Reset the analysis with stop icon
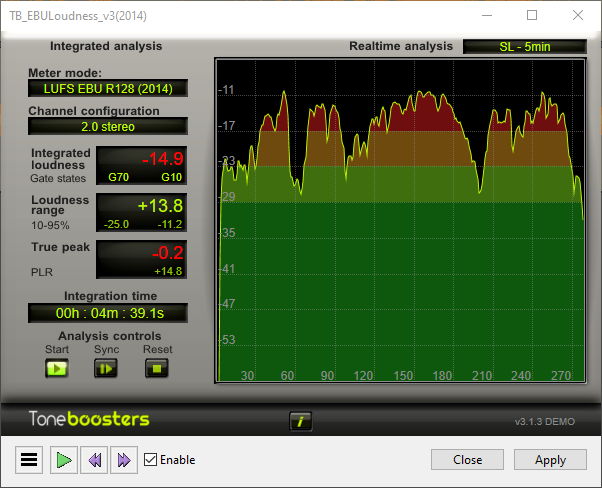This screenshot has height=488, width=602. [157, 368]
